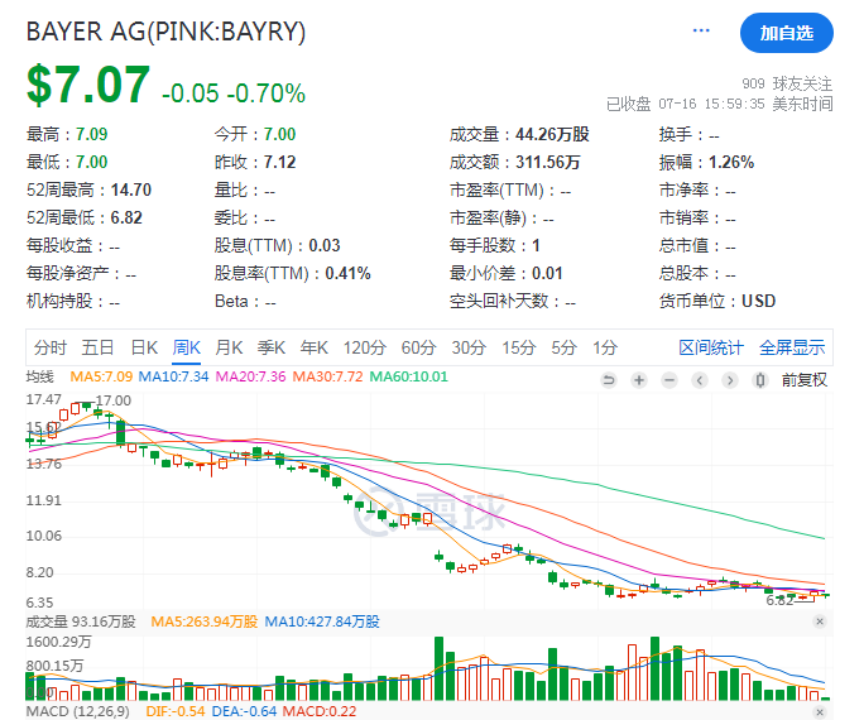Switch to the 分时 chart tab

tap(51, 348)
